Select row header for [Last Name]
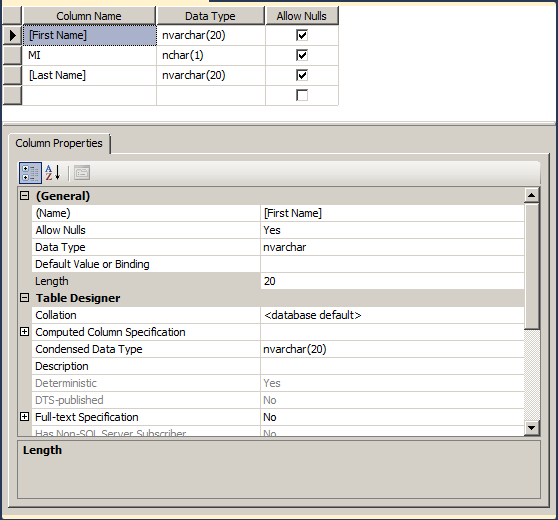The width and height of the screenshot is (558, 520). tap(12, 75)
